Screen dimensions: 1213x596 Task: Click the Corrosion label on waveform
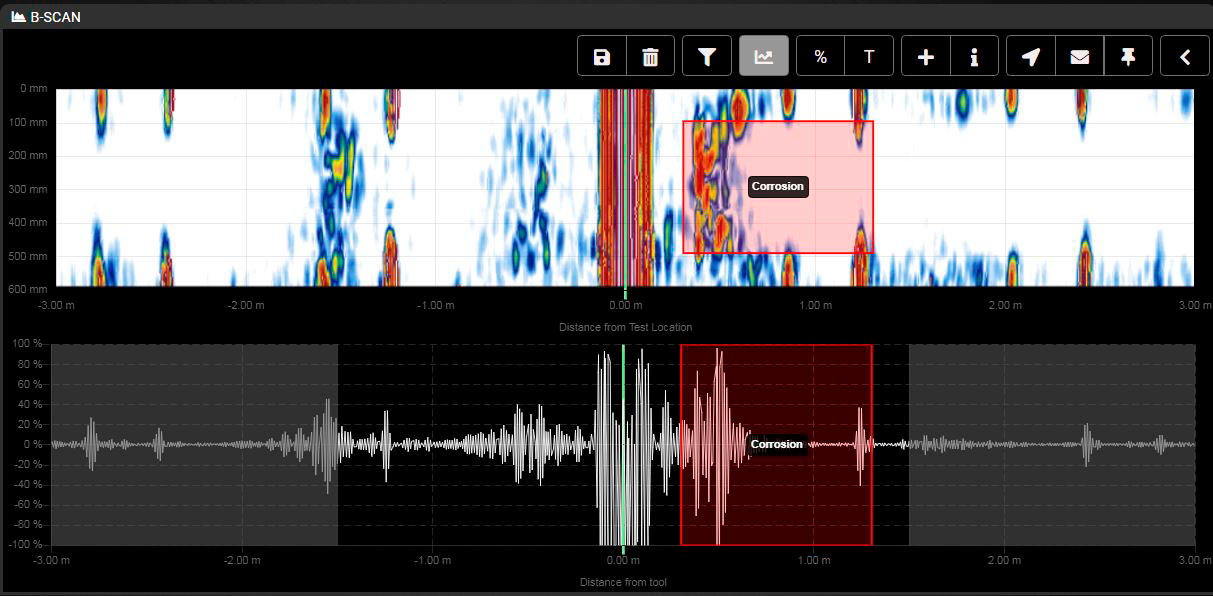click(x=777, y=443)
